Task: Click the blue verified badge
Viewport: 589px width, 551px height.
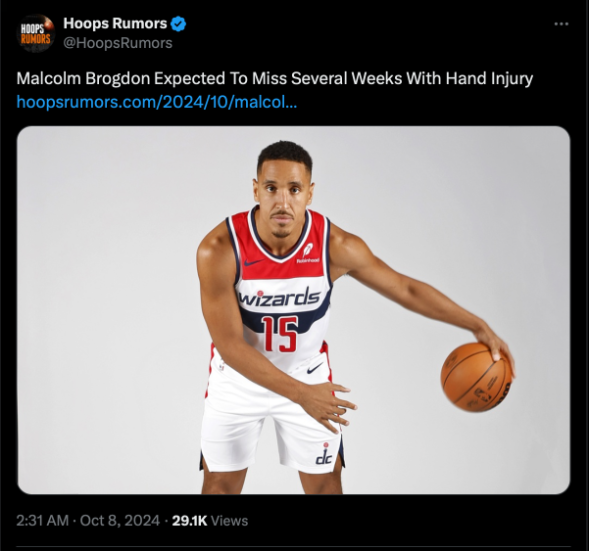Action: click(178, 24)
